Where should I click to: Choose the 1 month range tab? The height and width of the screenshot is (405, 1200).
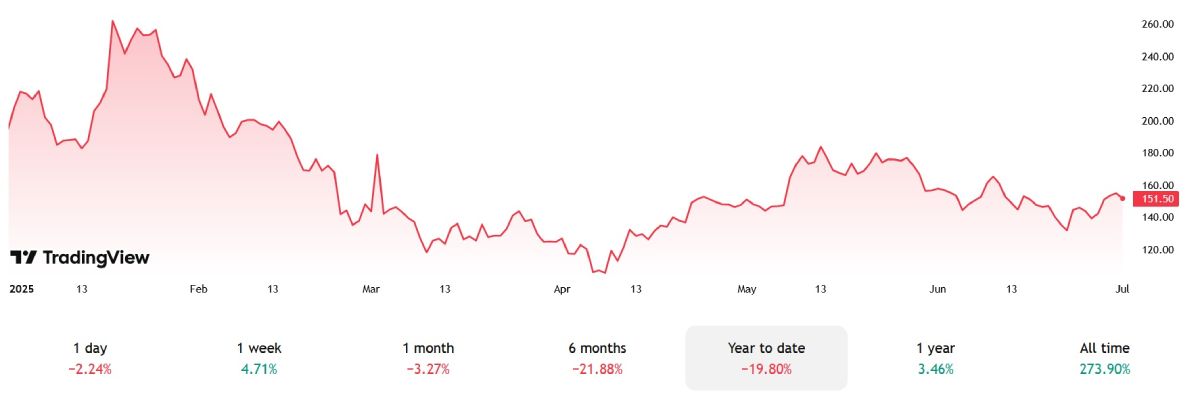tap(428, 358)
